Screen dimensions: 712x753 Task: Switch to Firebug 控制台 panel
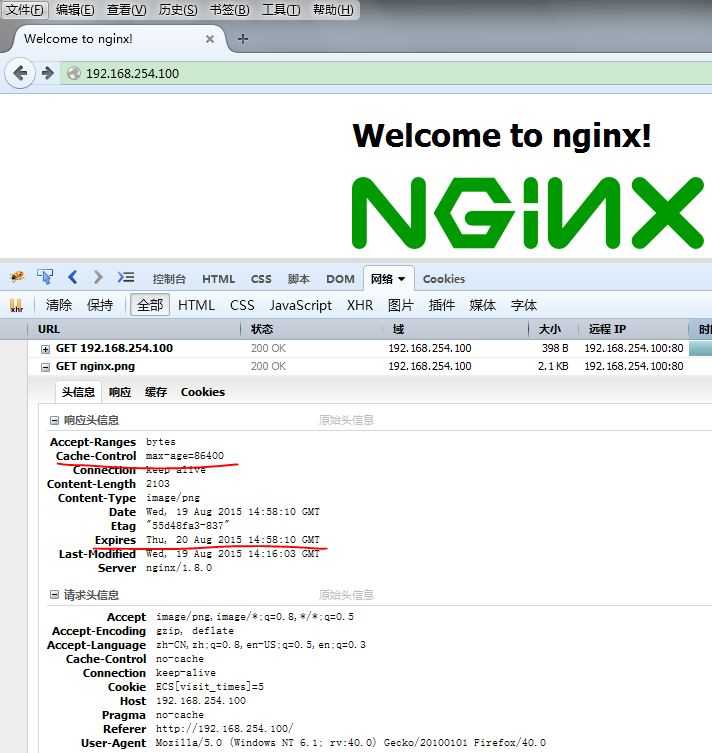click(x=169, y=279)
